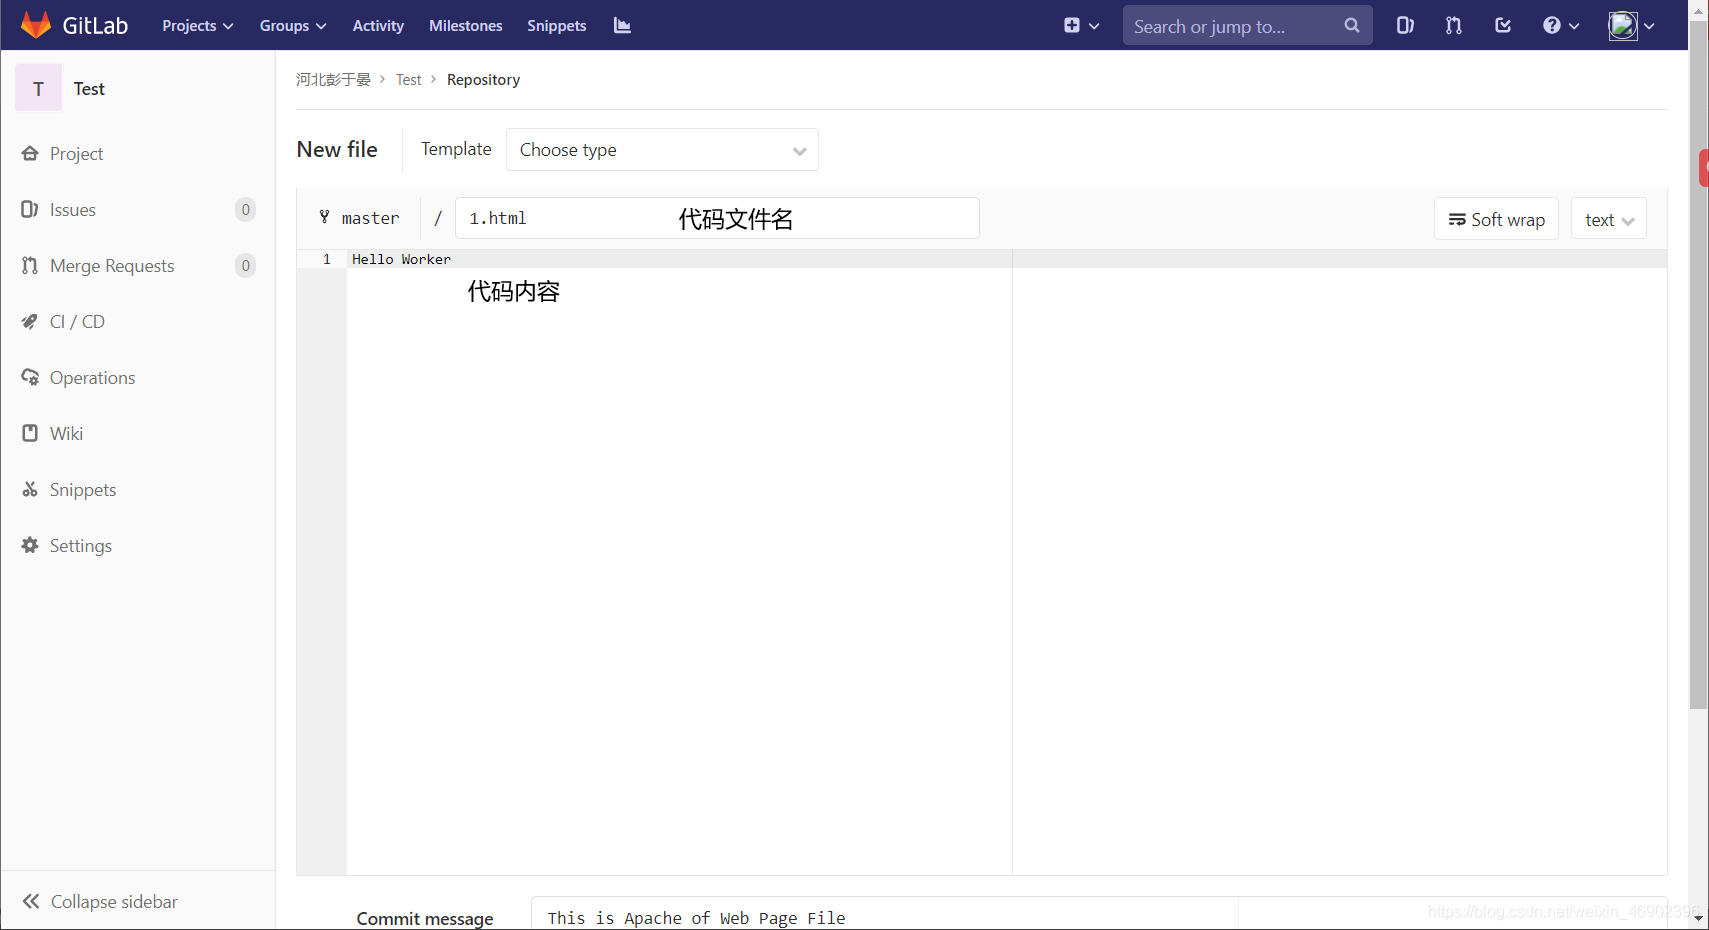Screen dimensions: 1709x930
Task: Click the Operations sidebar icon
Action: tap(30, 377)
